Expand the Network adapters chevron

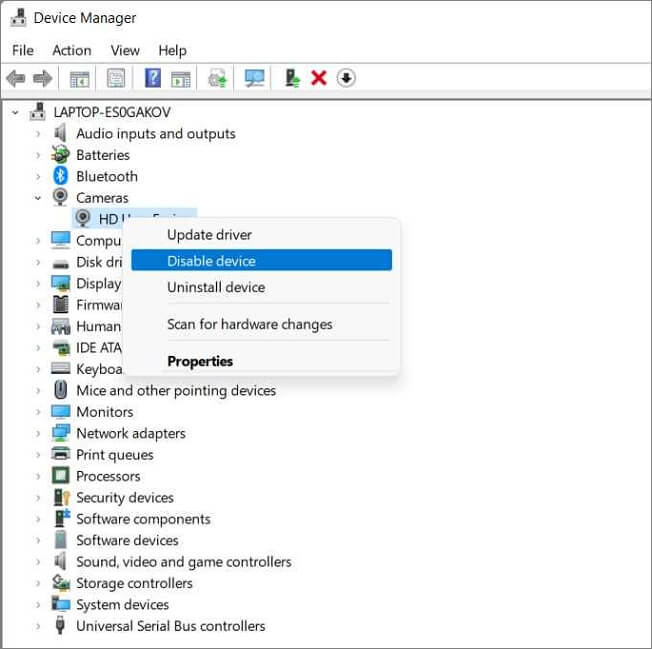38,433
